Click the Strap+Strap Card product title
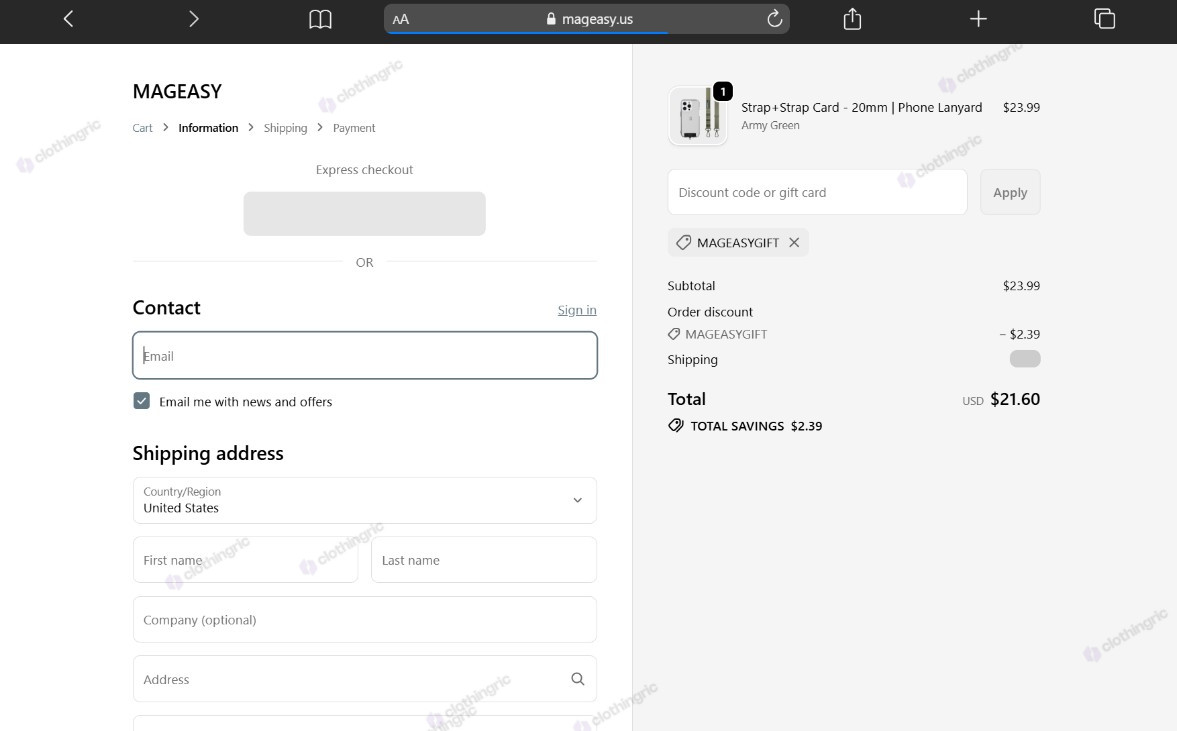Screen dimensions: 1177x731 [x=861, y=107]
